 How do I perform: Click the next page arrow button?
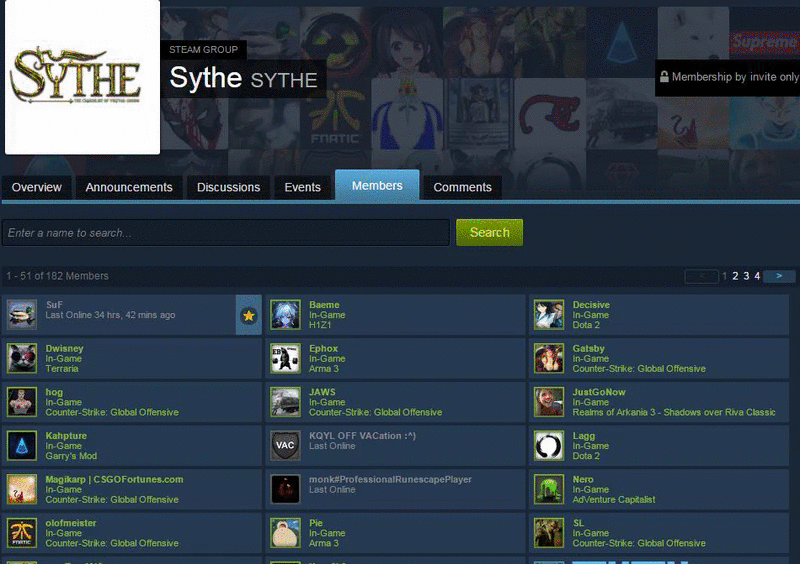(779, 276)
